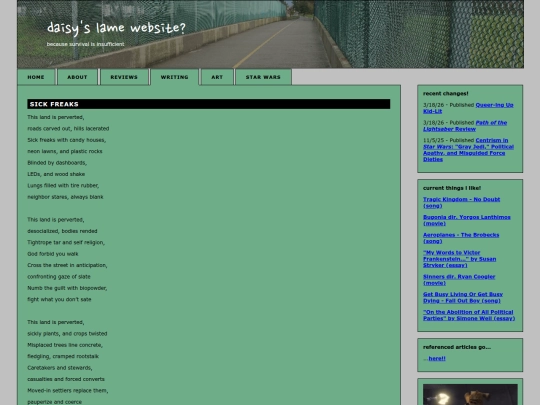Image resolution: width=540 pixels, height=405 pixels.
Task: Click the "current things I like!" heading
Action: pos(452,188)
